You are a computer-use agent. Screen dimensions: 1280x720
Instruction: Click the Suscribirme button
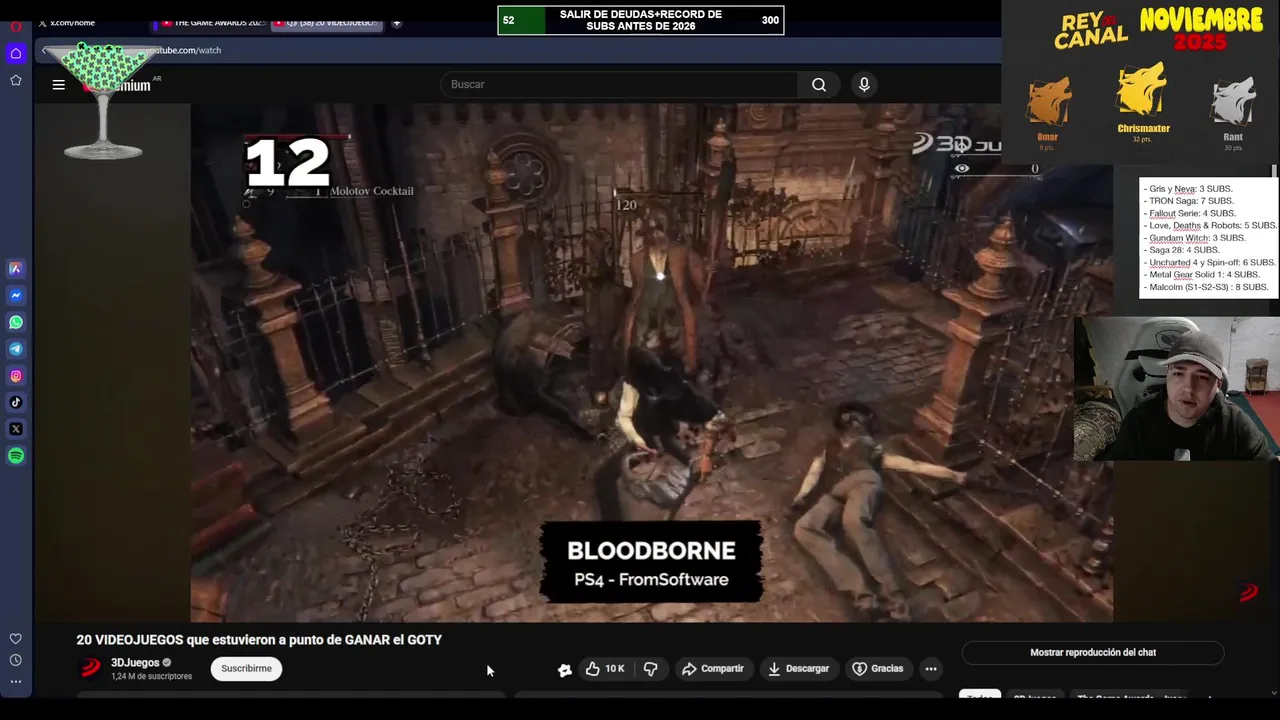point(246,669)
